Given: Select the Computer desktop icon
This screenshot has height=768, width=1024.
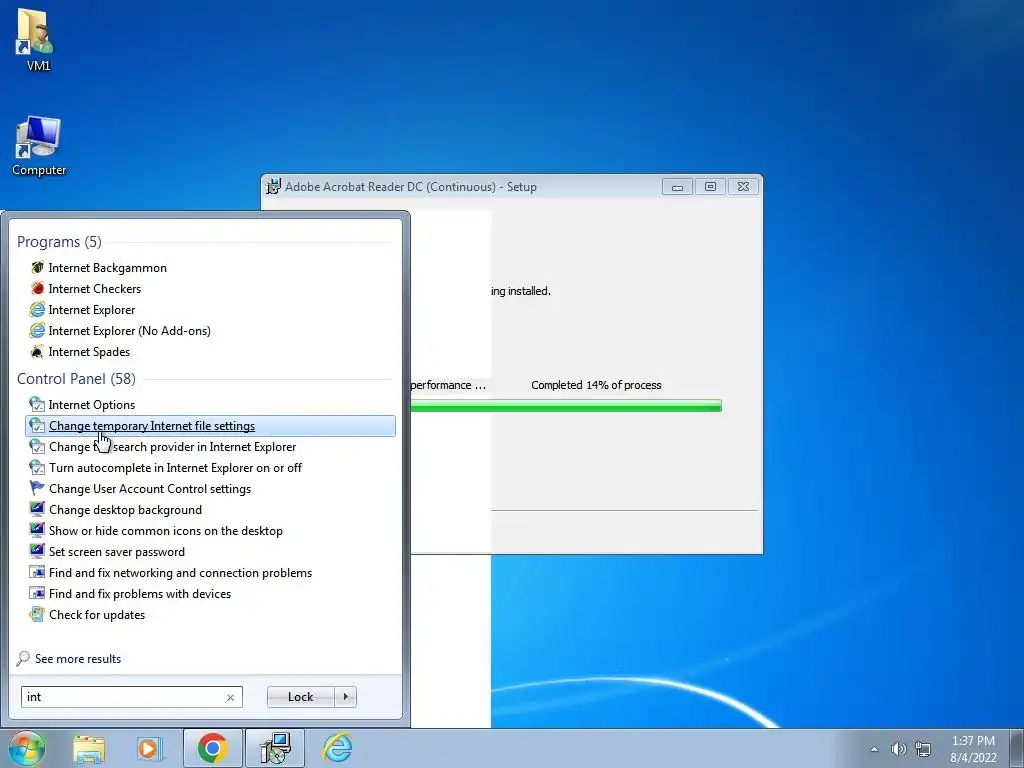Looking at the screenshot, I should pyautogui.click(x=39, y=146).
